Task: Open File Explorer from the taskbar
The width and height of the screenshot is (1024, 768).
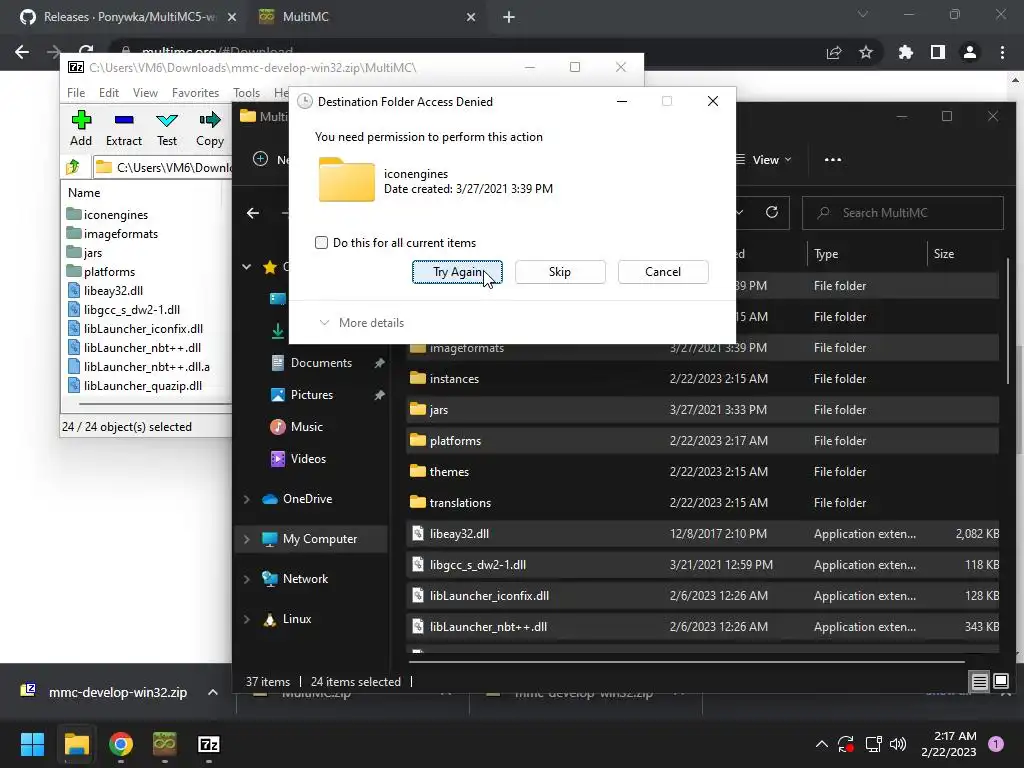Action: (x=76, y=744)
